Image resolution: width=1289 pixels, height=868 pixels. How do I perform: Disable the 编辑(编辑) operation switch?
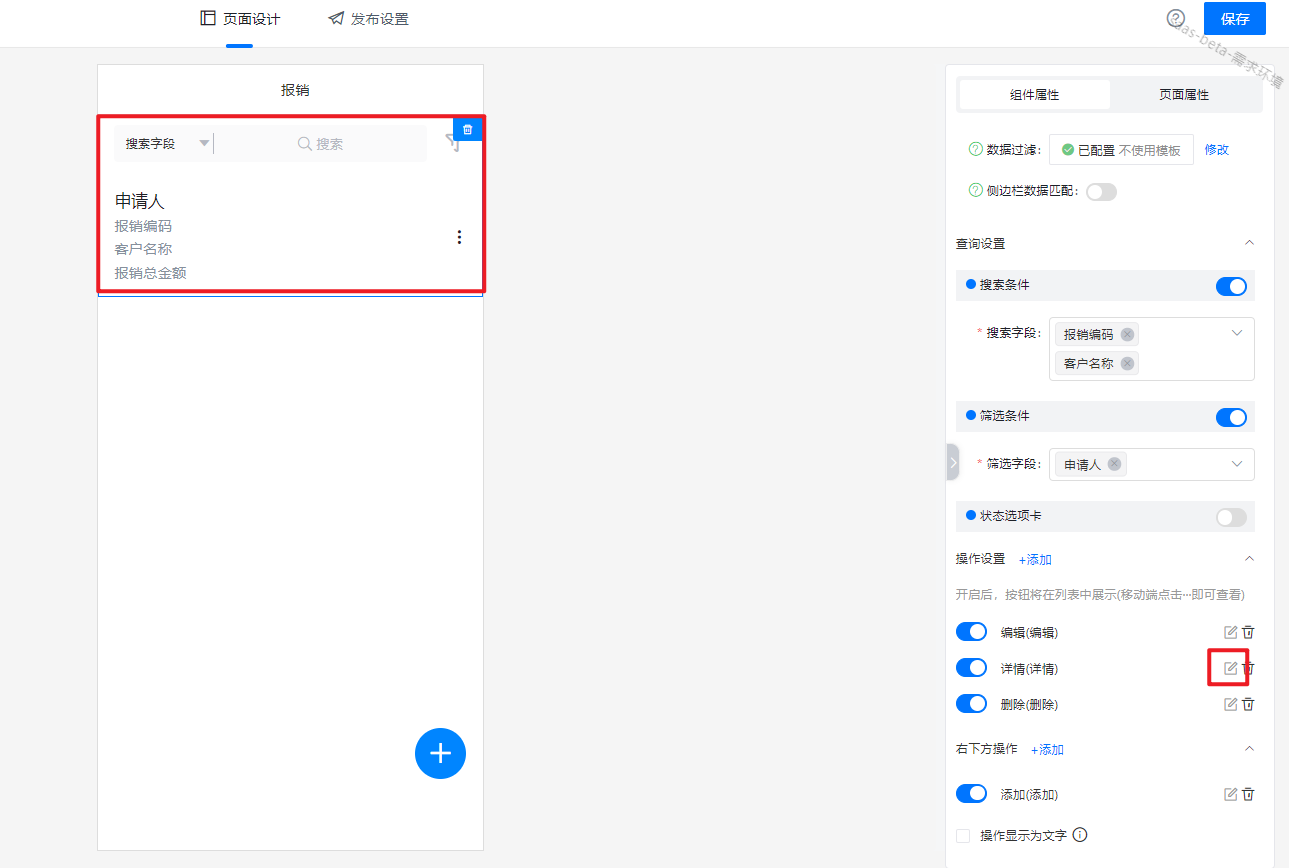coord(971,631)
